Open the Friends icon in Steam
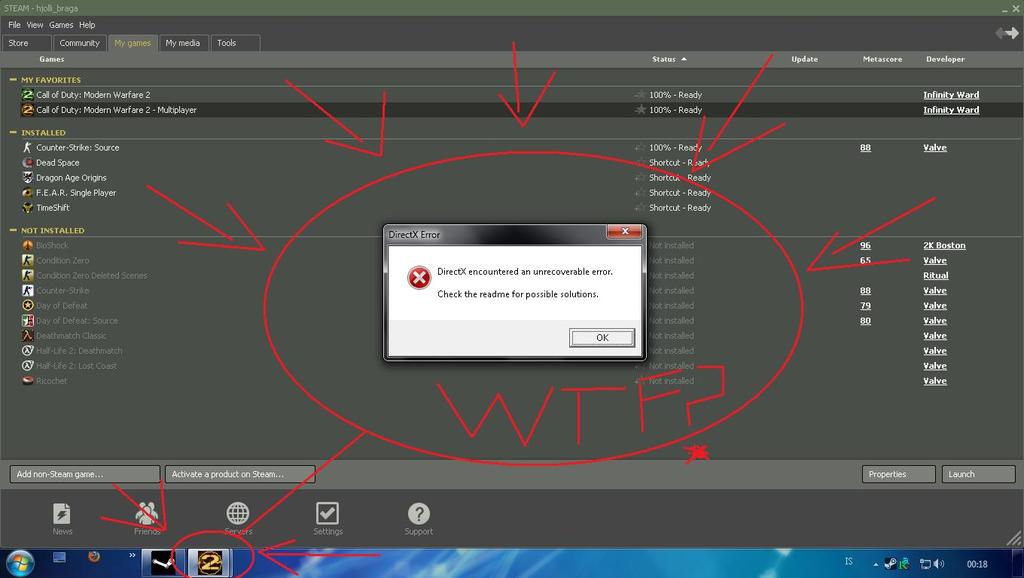The image size is (1024, 578). 147,513
